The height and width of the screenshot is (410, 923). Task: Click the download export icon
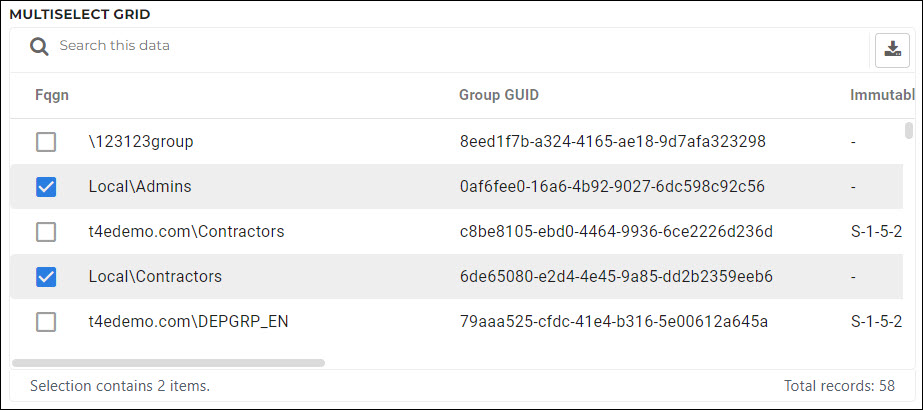(x=892, y=50)
